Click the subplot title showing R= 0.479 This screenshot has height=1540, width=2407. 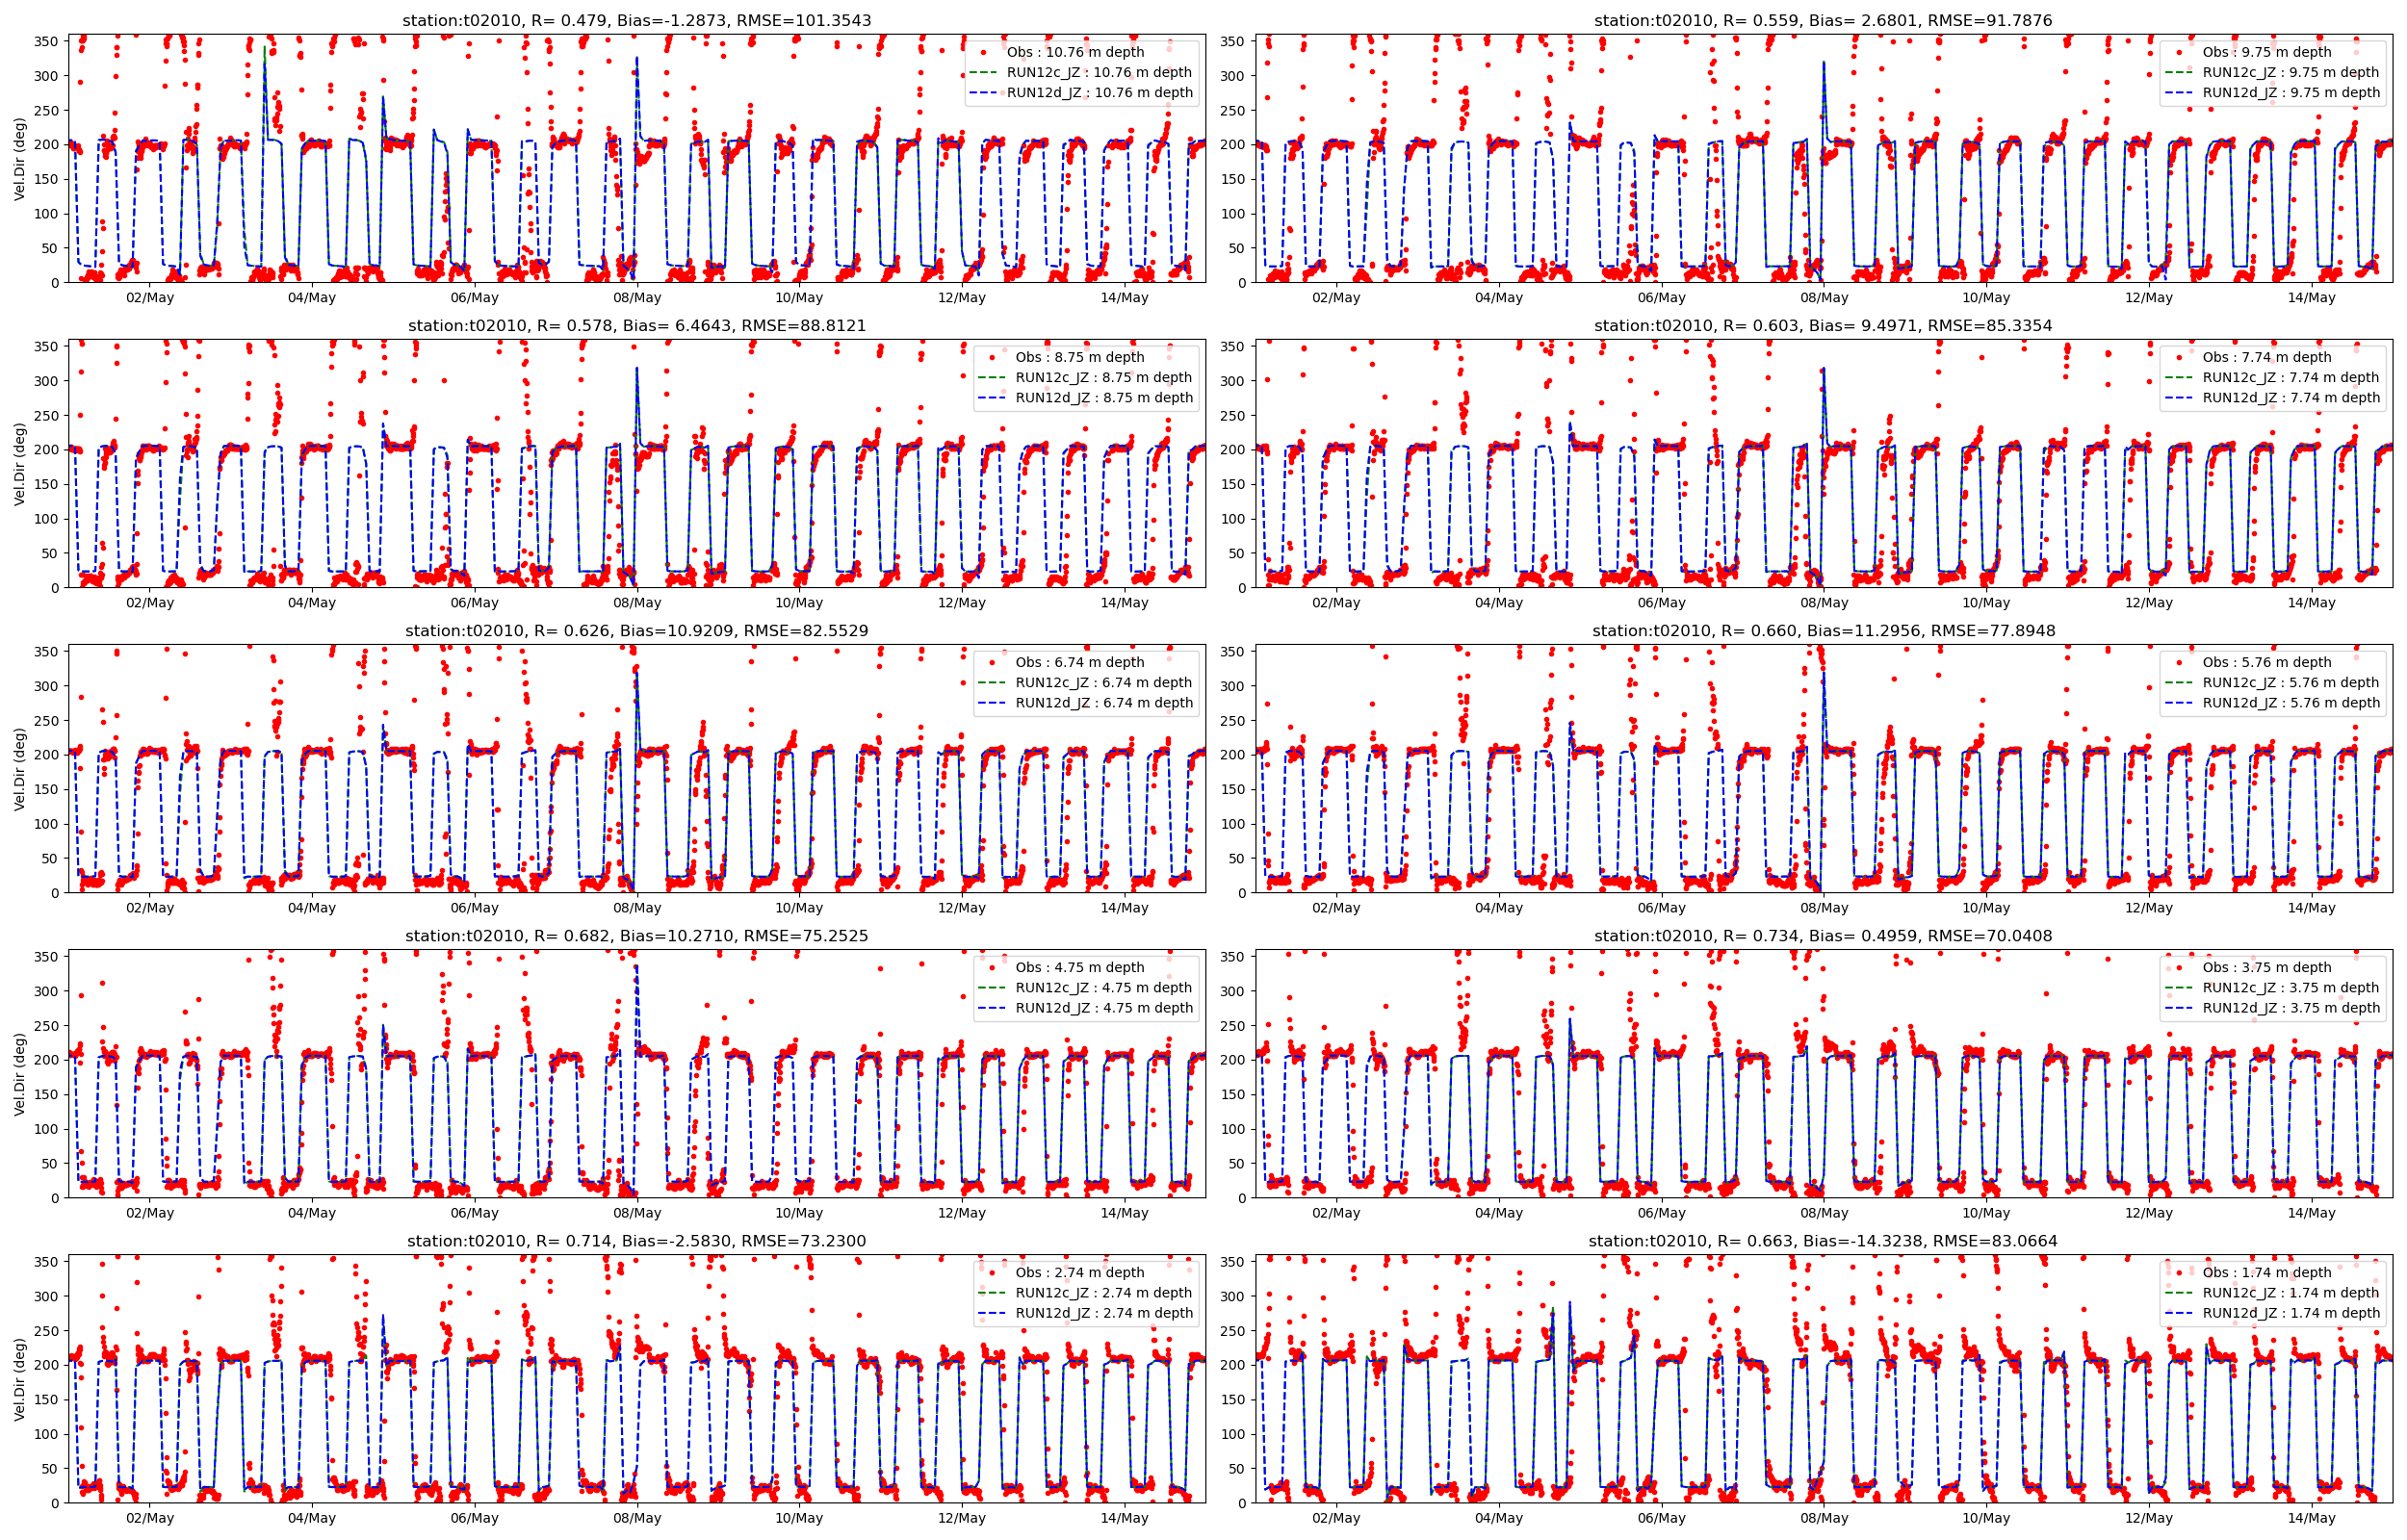(636, 20)
